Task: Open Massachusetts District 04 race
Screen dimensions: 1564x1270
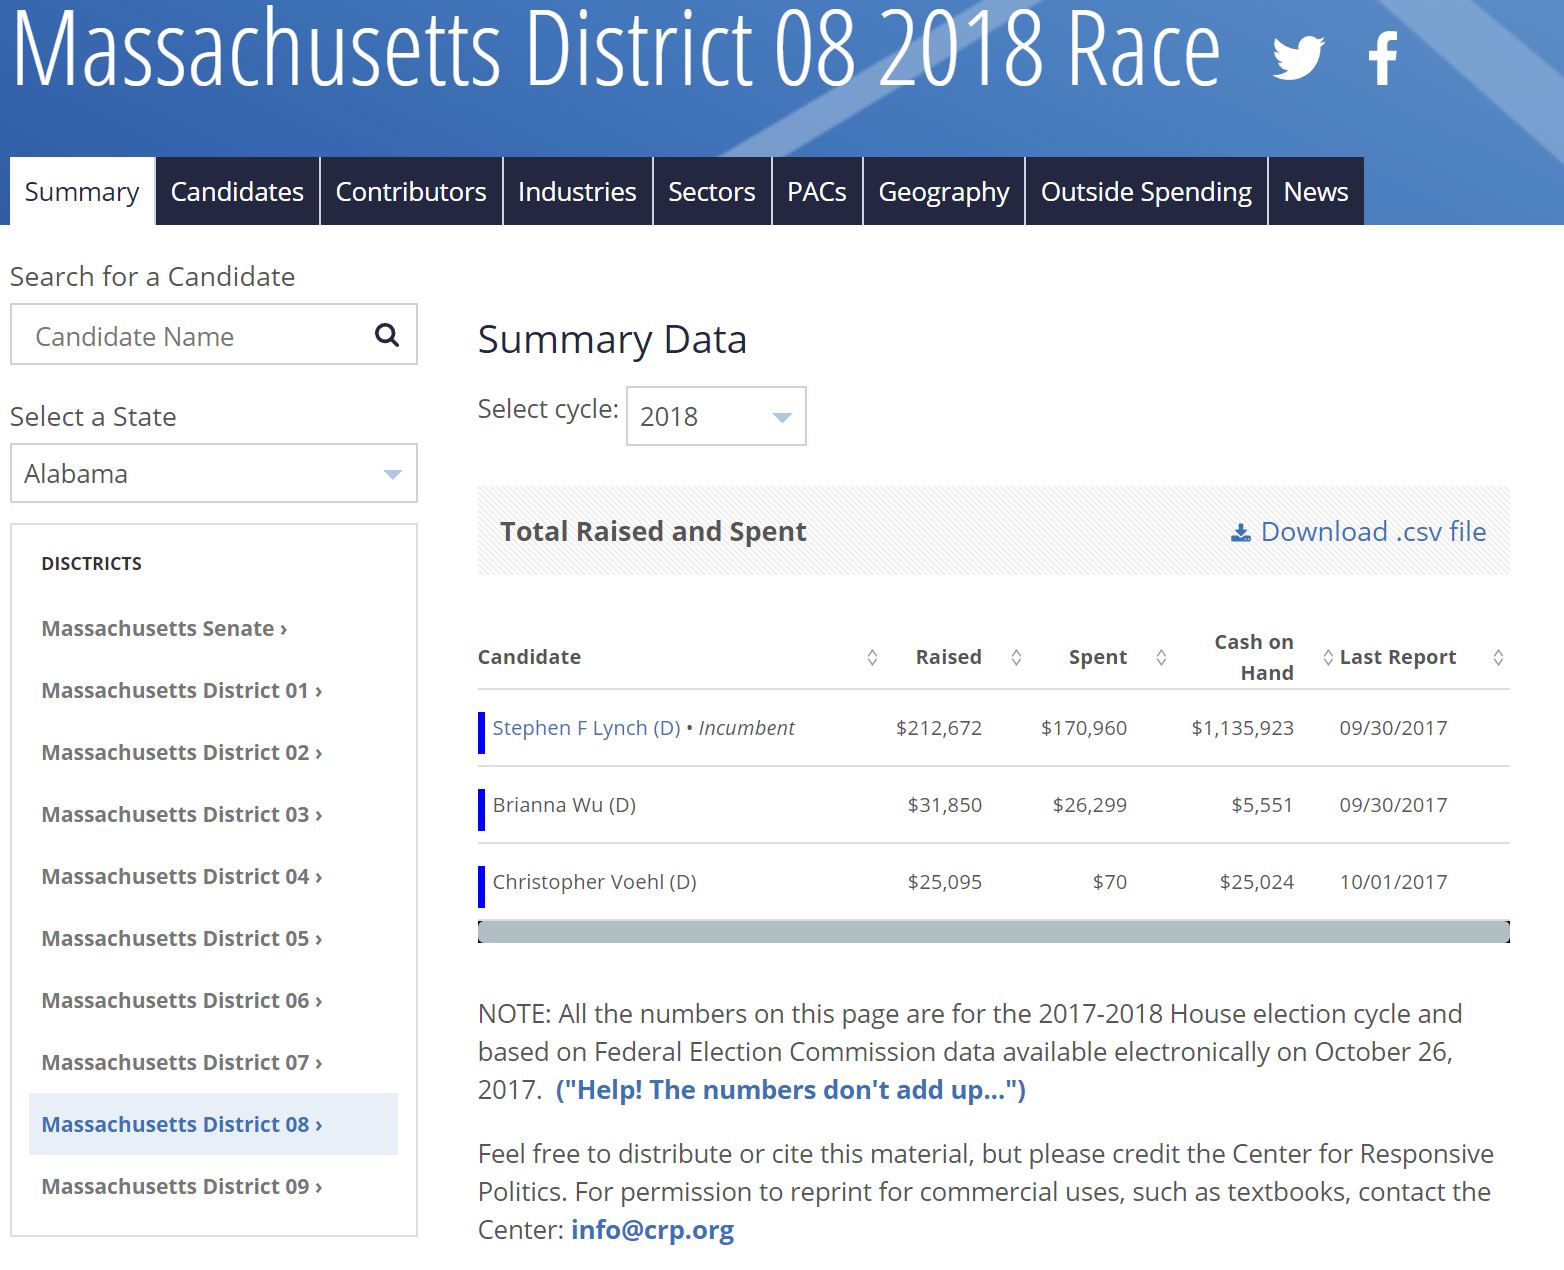Action: pos(182,876)
